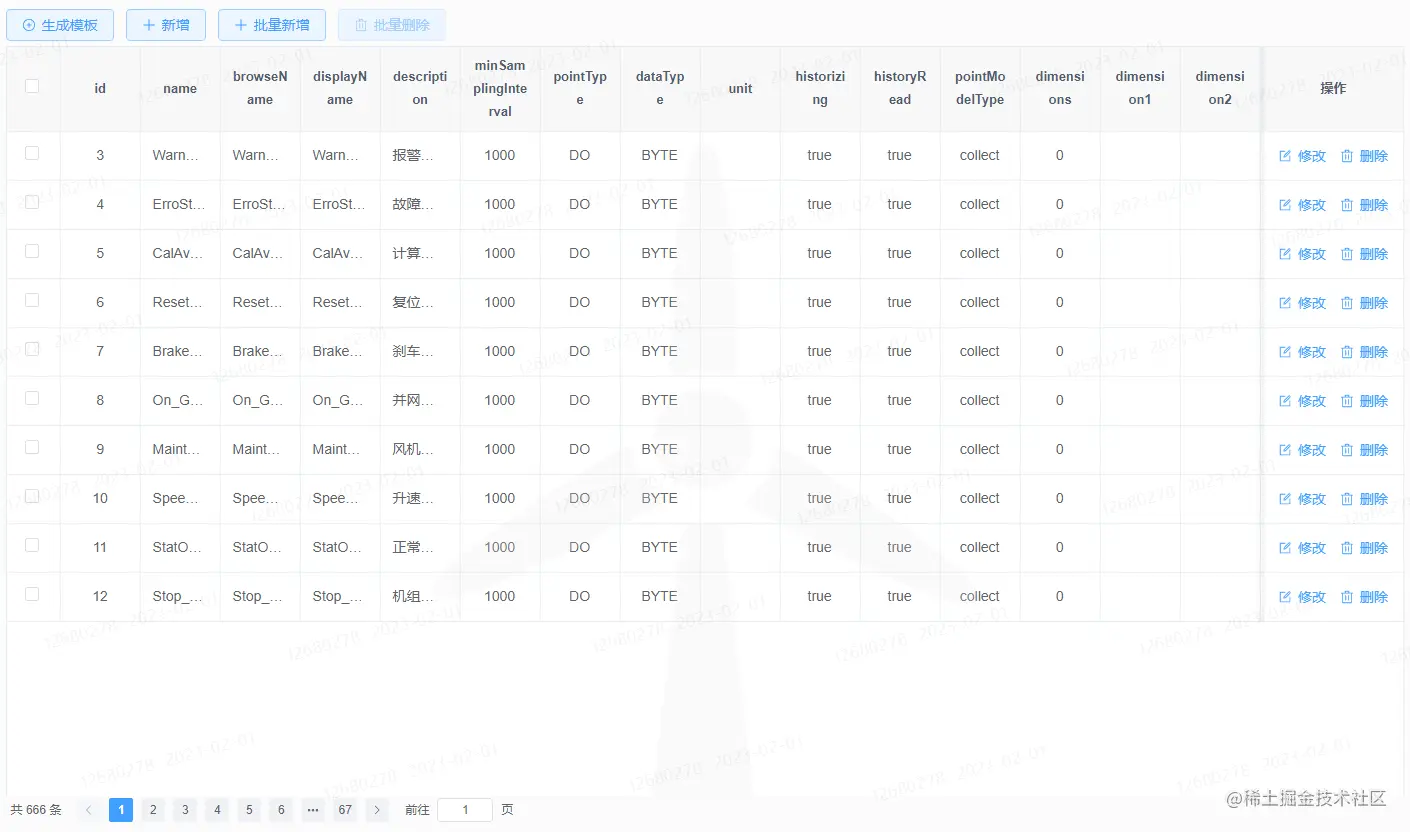The image size is (1410, 832).
Task: Click the trash icon in row id 9
Action: click(x=1347, y=450)
